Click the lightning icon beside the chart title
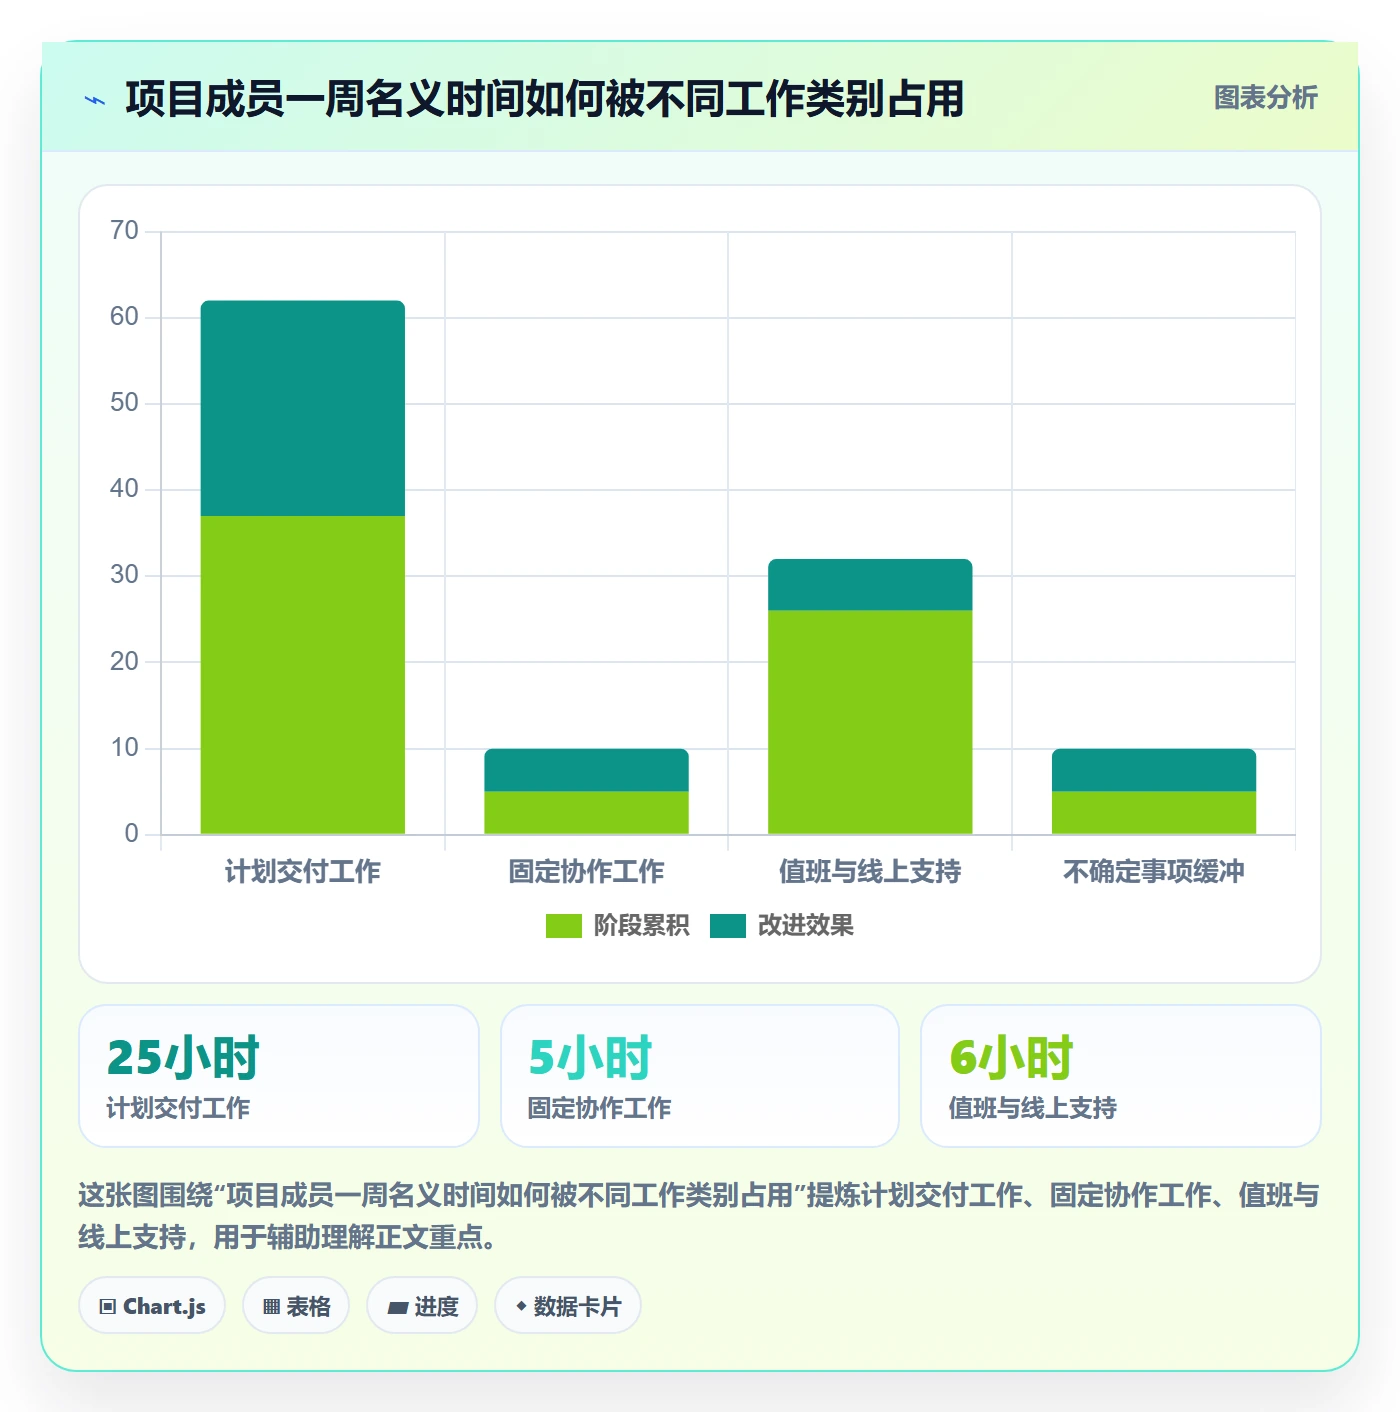Viewport: 1400px width, 1412px height. pos(95,100)
